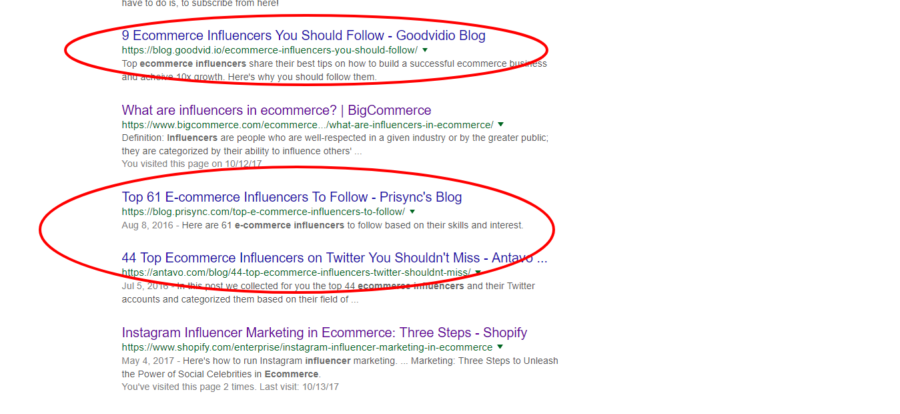
Task: Click the "You visited this page on 10/12/17" note
Action: [192, 164]
